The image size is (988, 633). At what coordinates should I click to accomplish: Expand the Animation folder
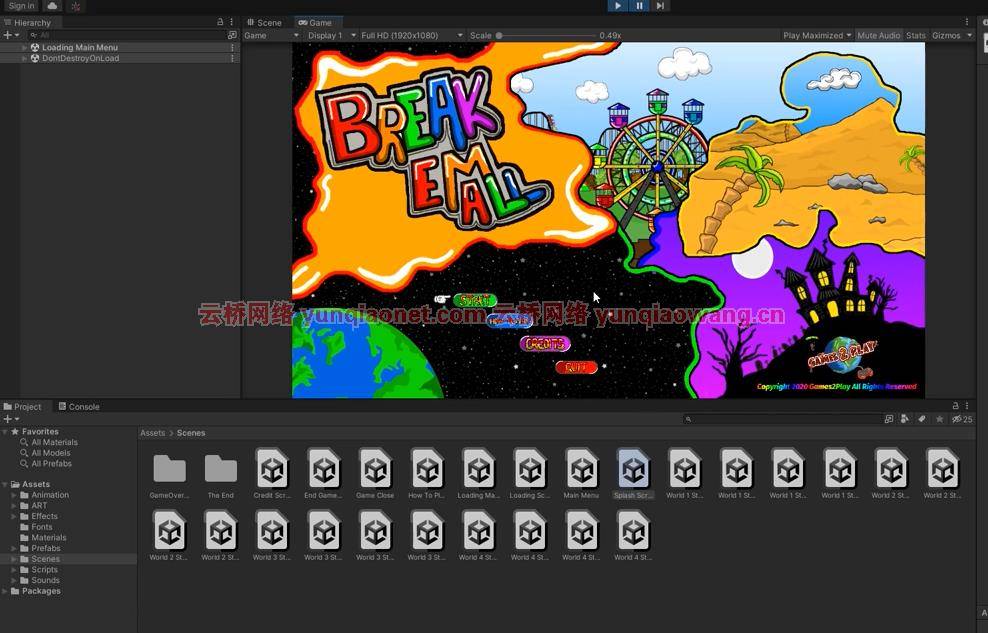click(14, 495)
